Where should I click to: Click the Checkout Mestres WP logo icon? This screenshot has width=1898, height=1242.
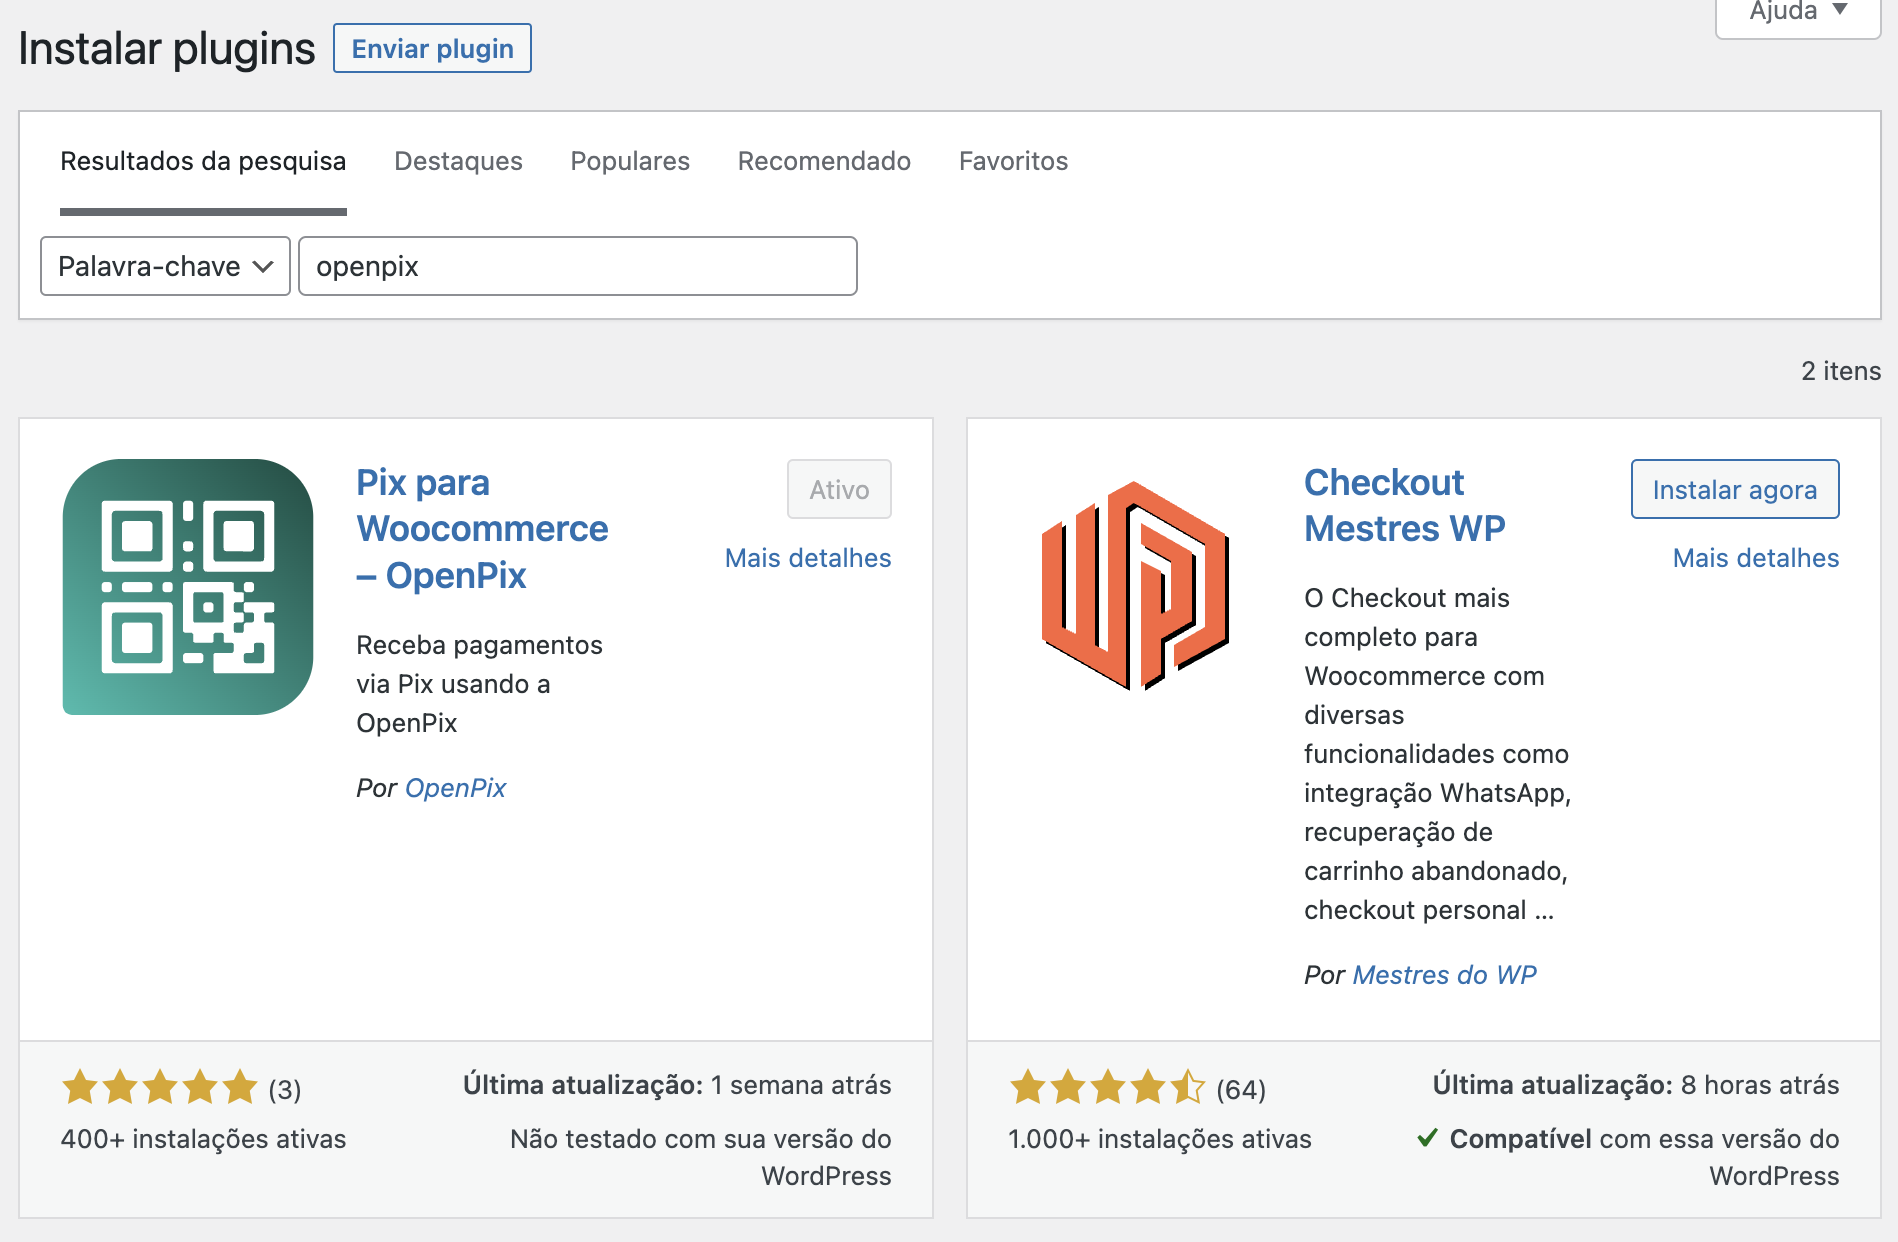tap(1135, 587)
